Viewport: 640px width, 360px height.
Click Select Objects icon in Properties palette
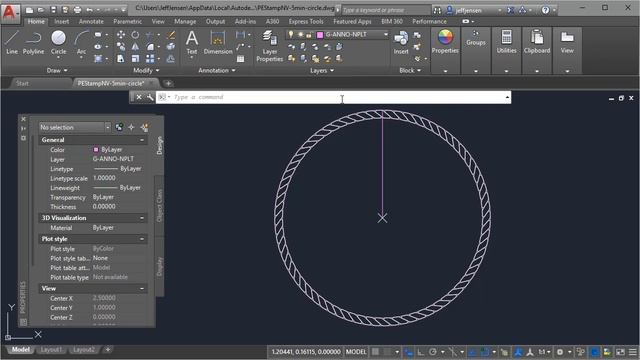(131, 127)
